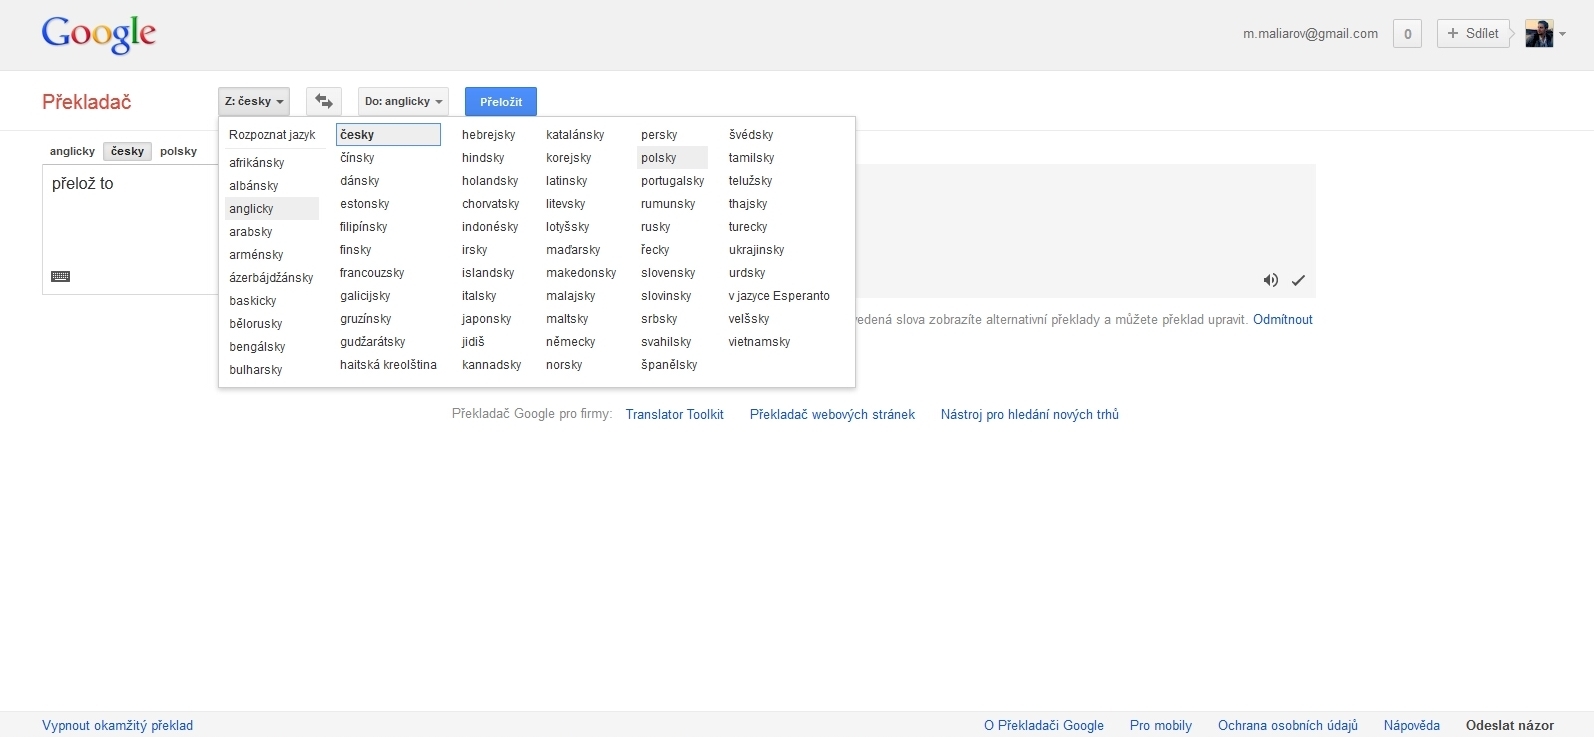Screen dimensions: 1594x737
Task: Choose 'v jazyce Esperanto' from list
Action: pos(779,296)
